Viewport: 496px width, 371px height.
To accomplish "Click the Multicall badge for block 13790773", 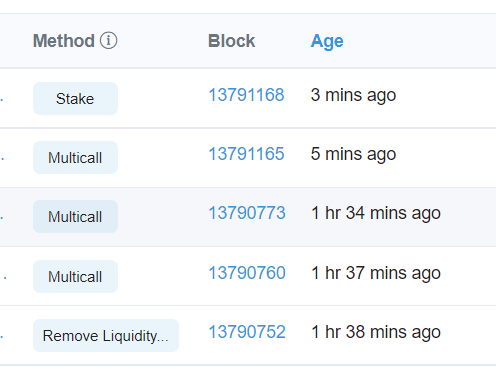I will (75, 217).
